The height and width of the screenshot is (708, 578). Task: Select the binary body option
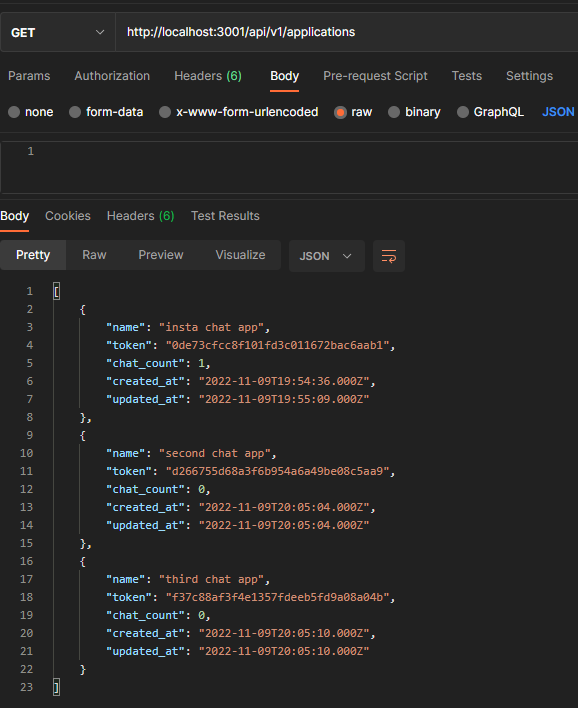click(x=414, y=112)
